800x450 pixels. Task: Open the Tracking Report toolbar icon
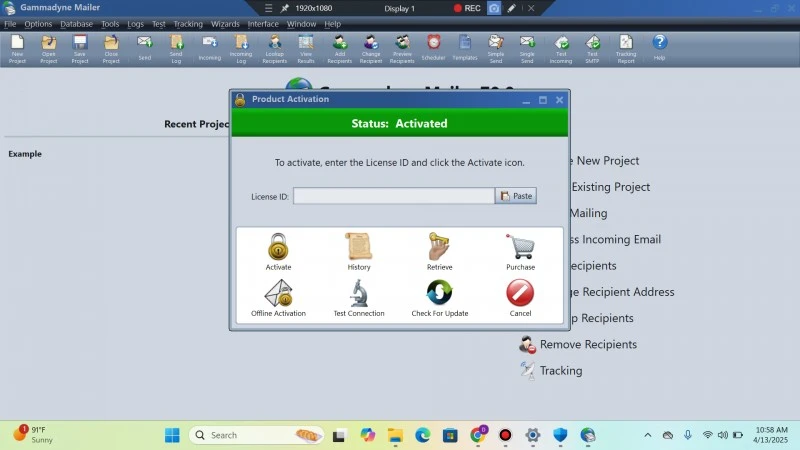pos(625,46)
